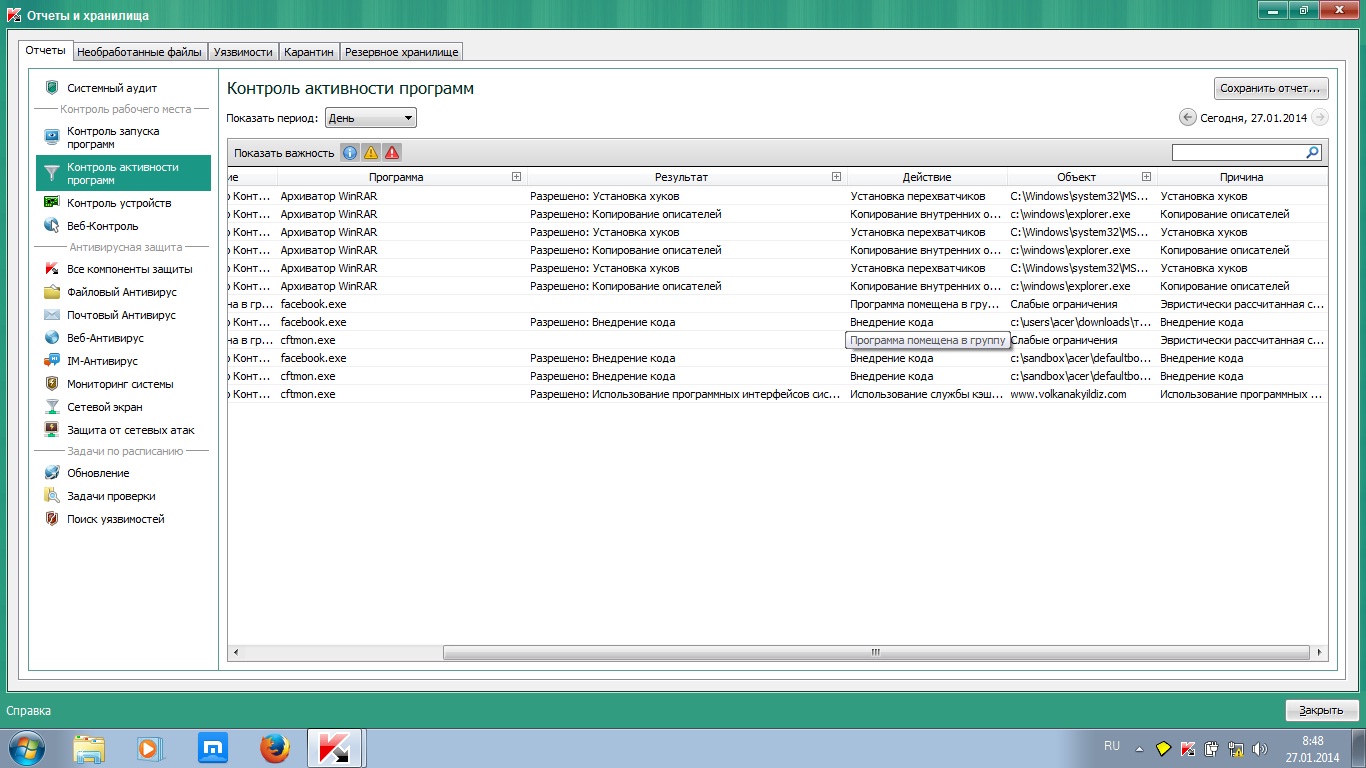Select the Firewall (Сетевой экран) icon
Screen dimensions: 1366x768
(52, 407)
